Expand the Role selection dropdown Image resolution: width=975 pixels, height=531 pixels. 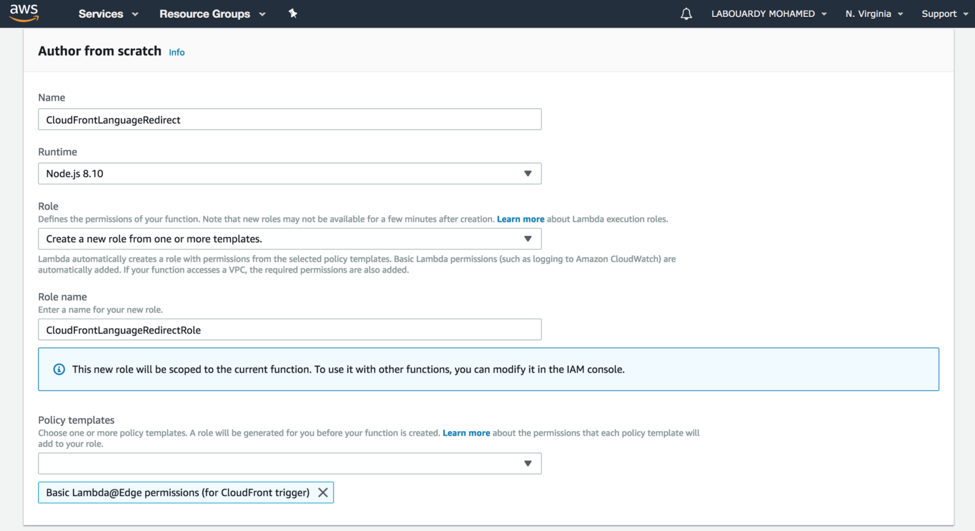[x=290, y=239]
